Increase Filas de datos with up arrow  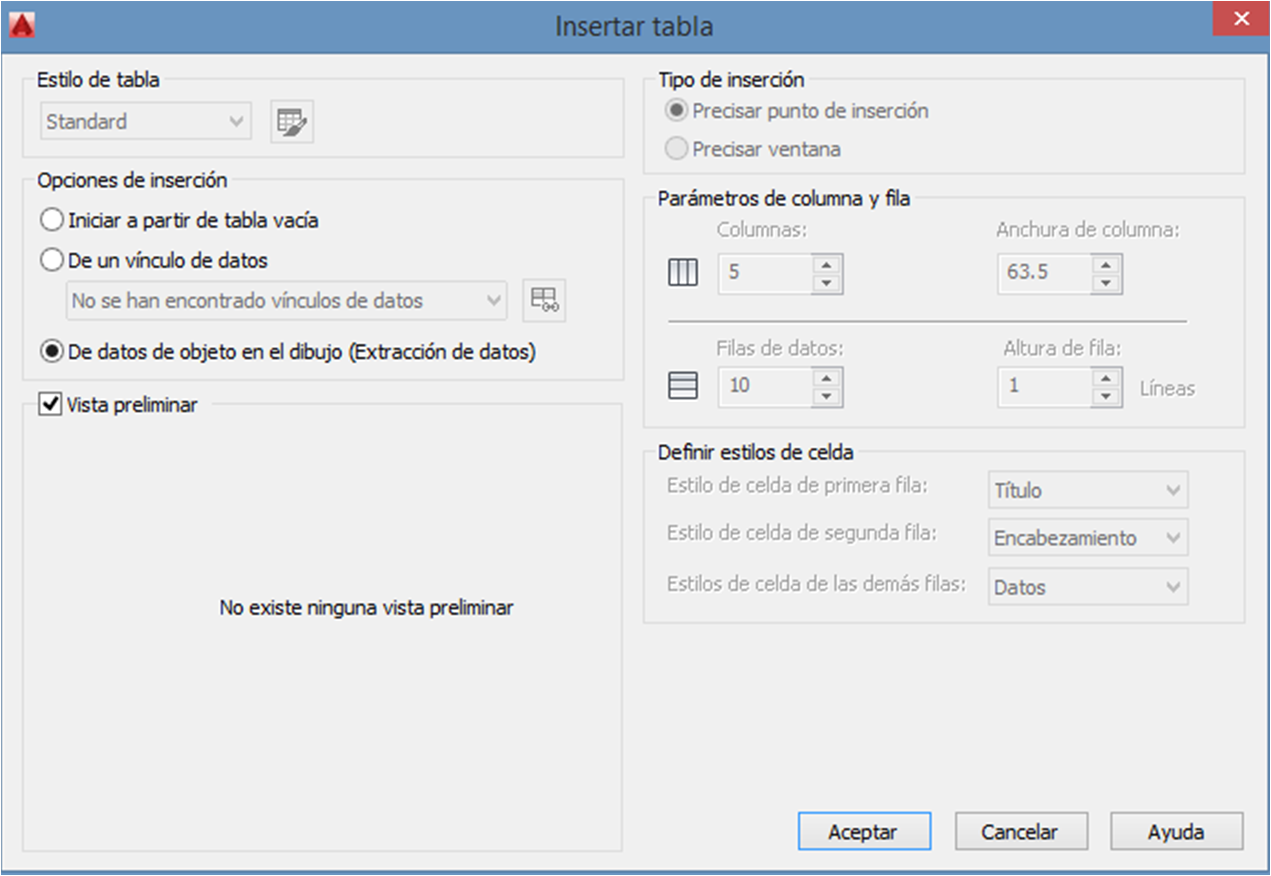826,378
